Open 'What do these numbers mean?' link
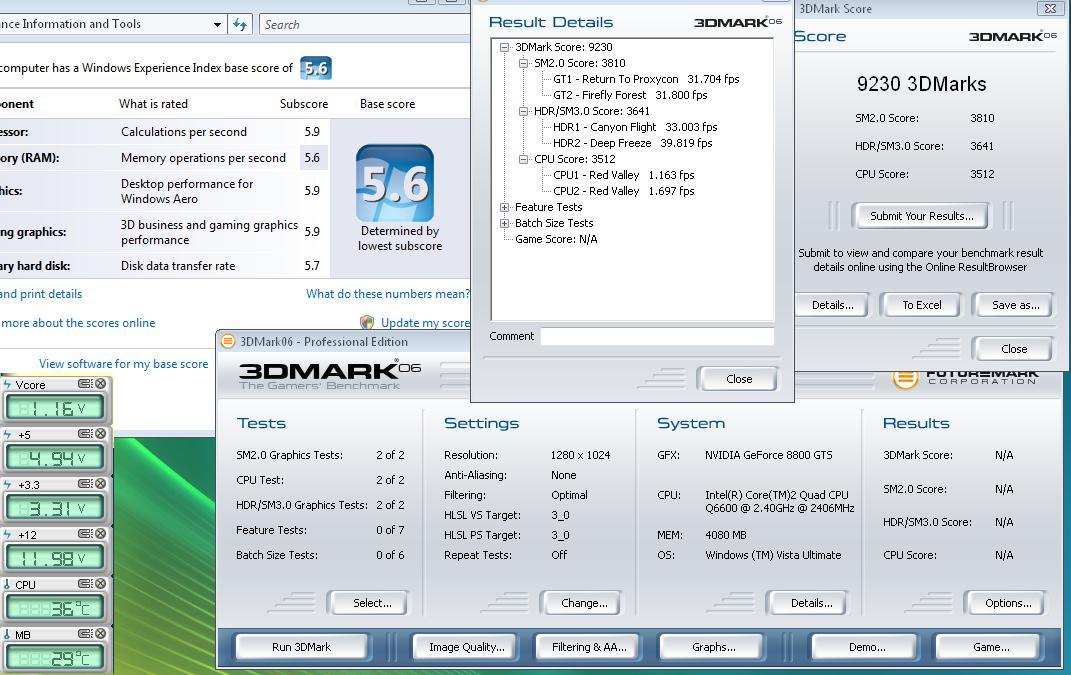Screen dimensions: 1071x675 click(x=387, y=294)
